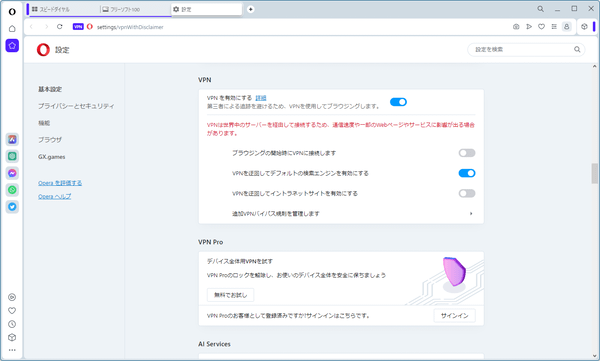Click the VPN shield illustration
Screen dimensions: 600x361
(454, 272)
